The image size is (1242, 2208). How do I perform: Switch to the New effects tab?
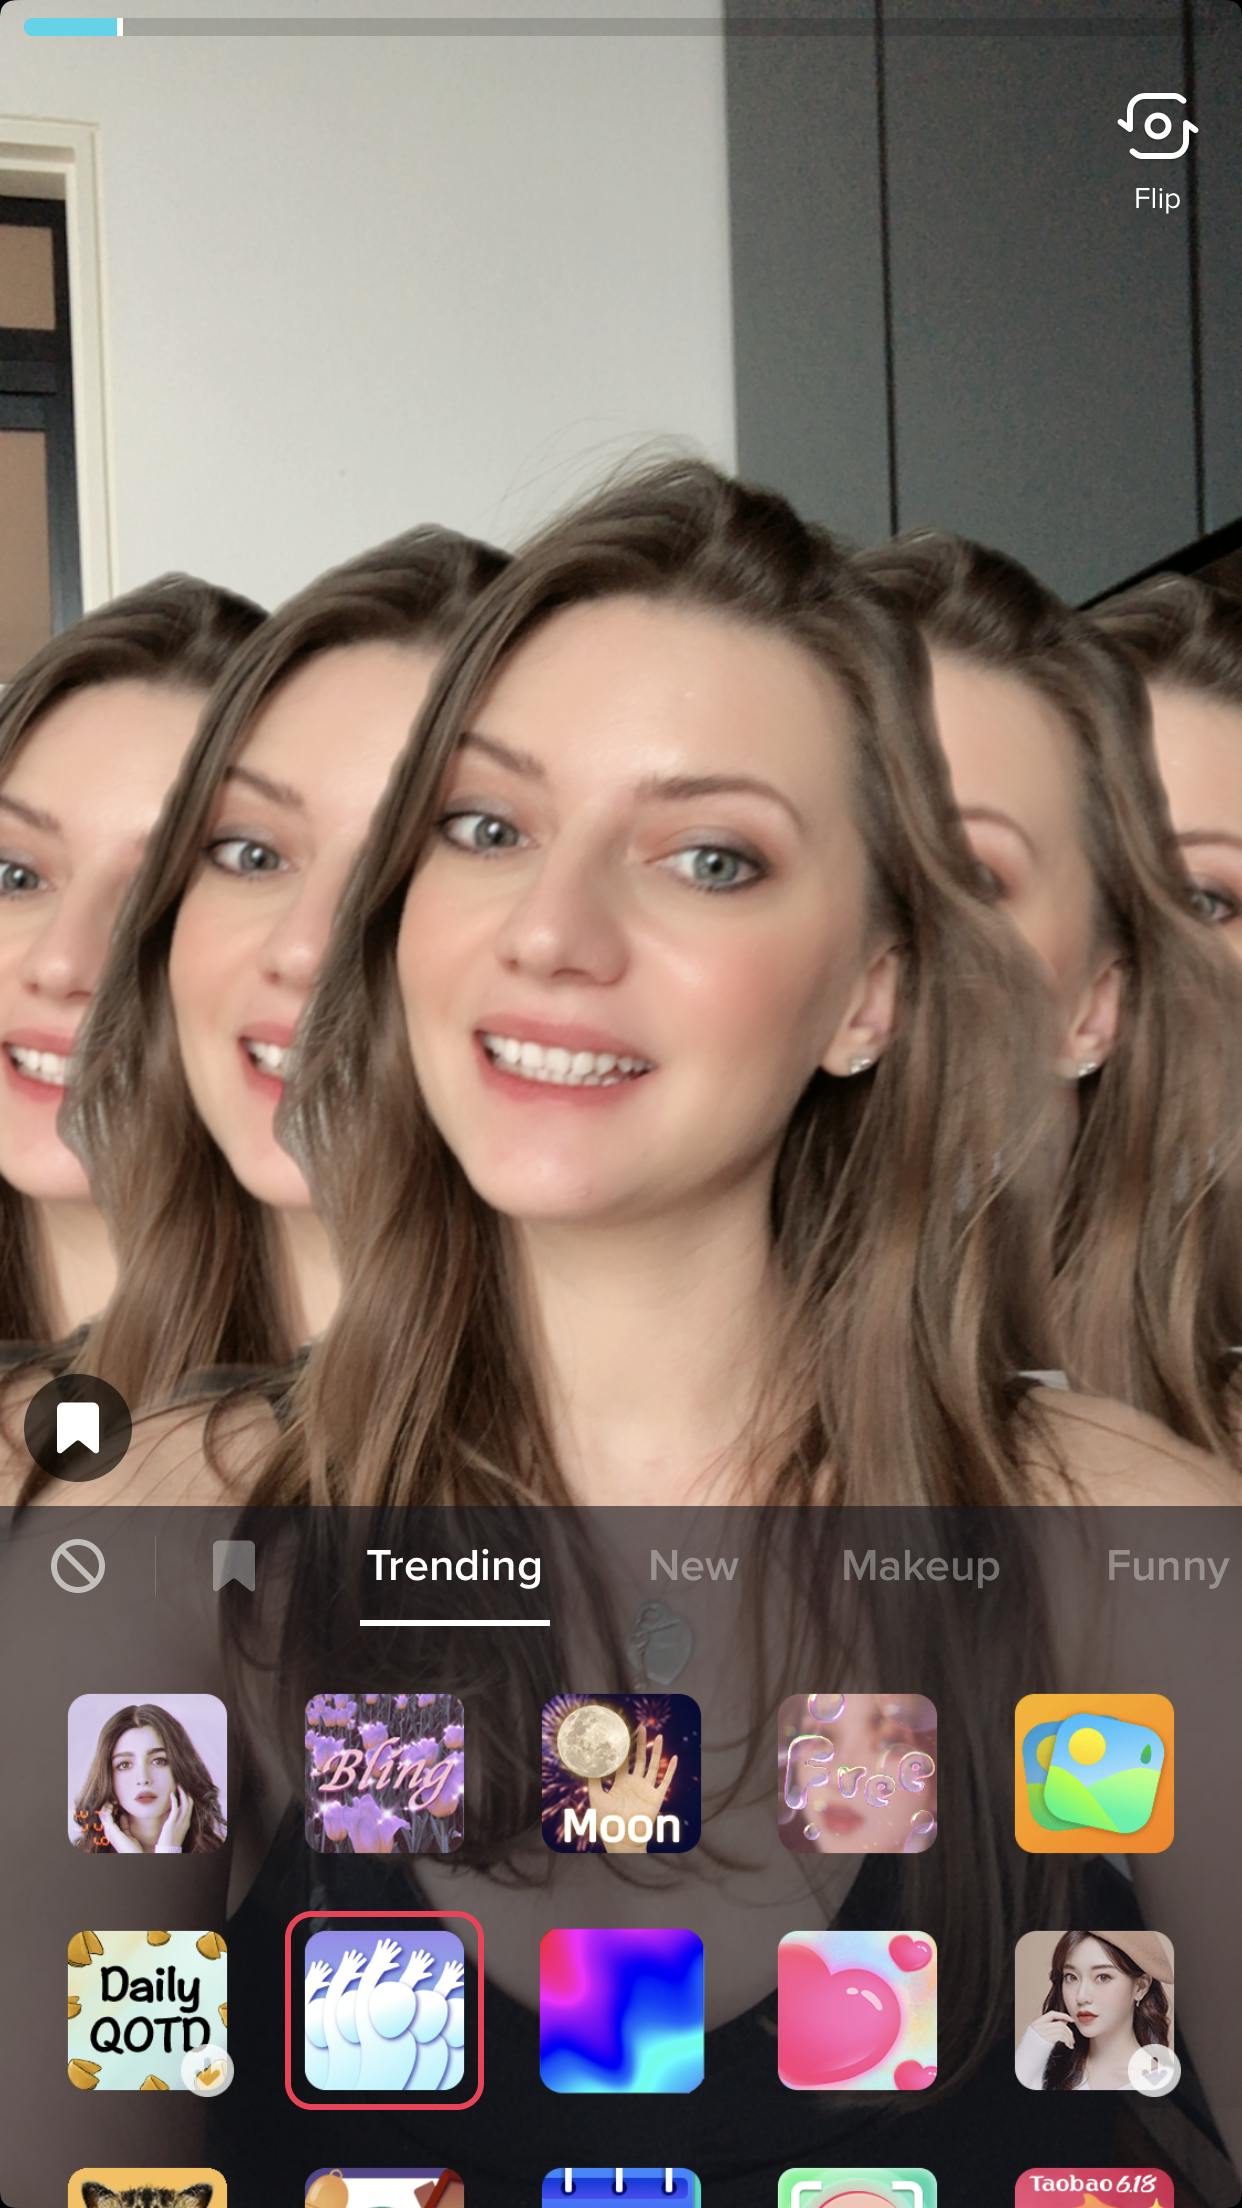click(x=693, y=1566)
